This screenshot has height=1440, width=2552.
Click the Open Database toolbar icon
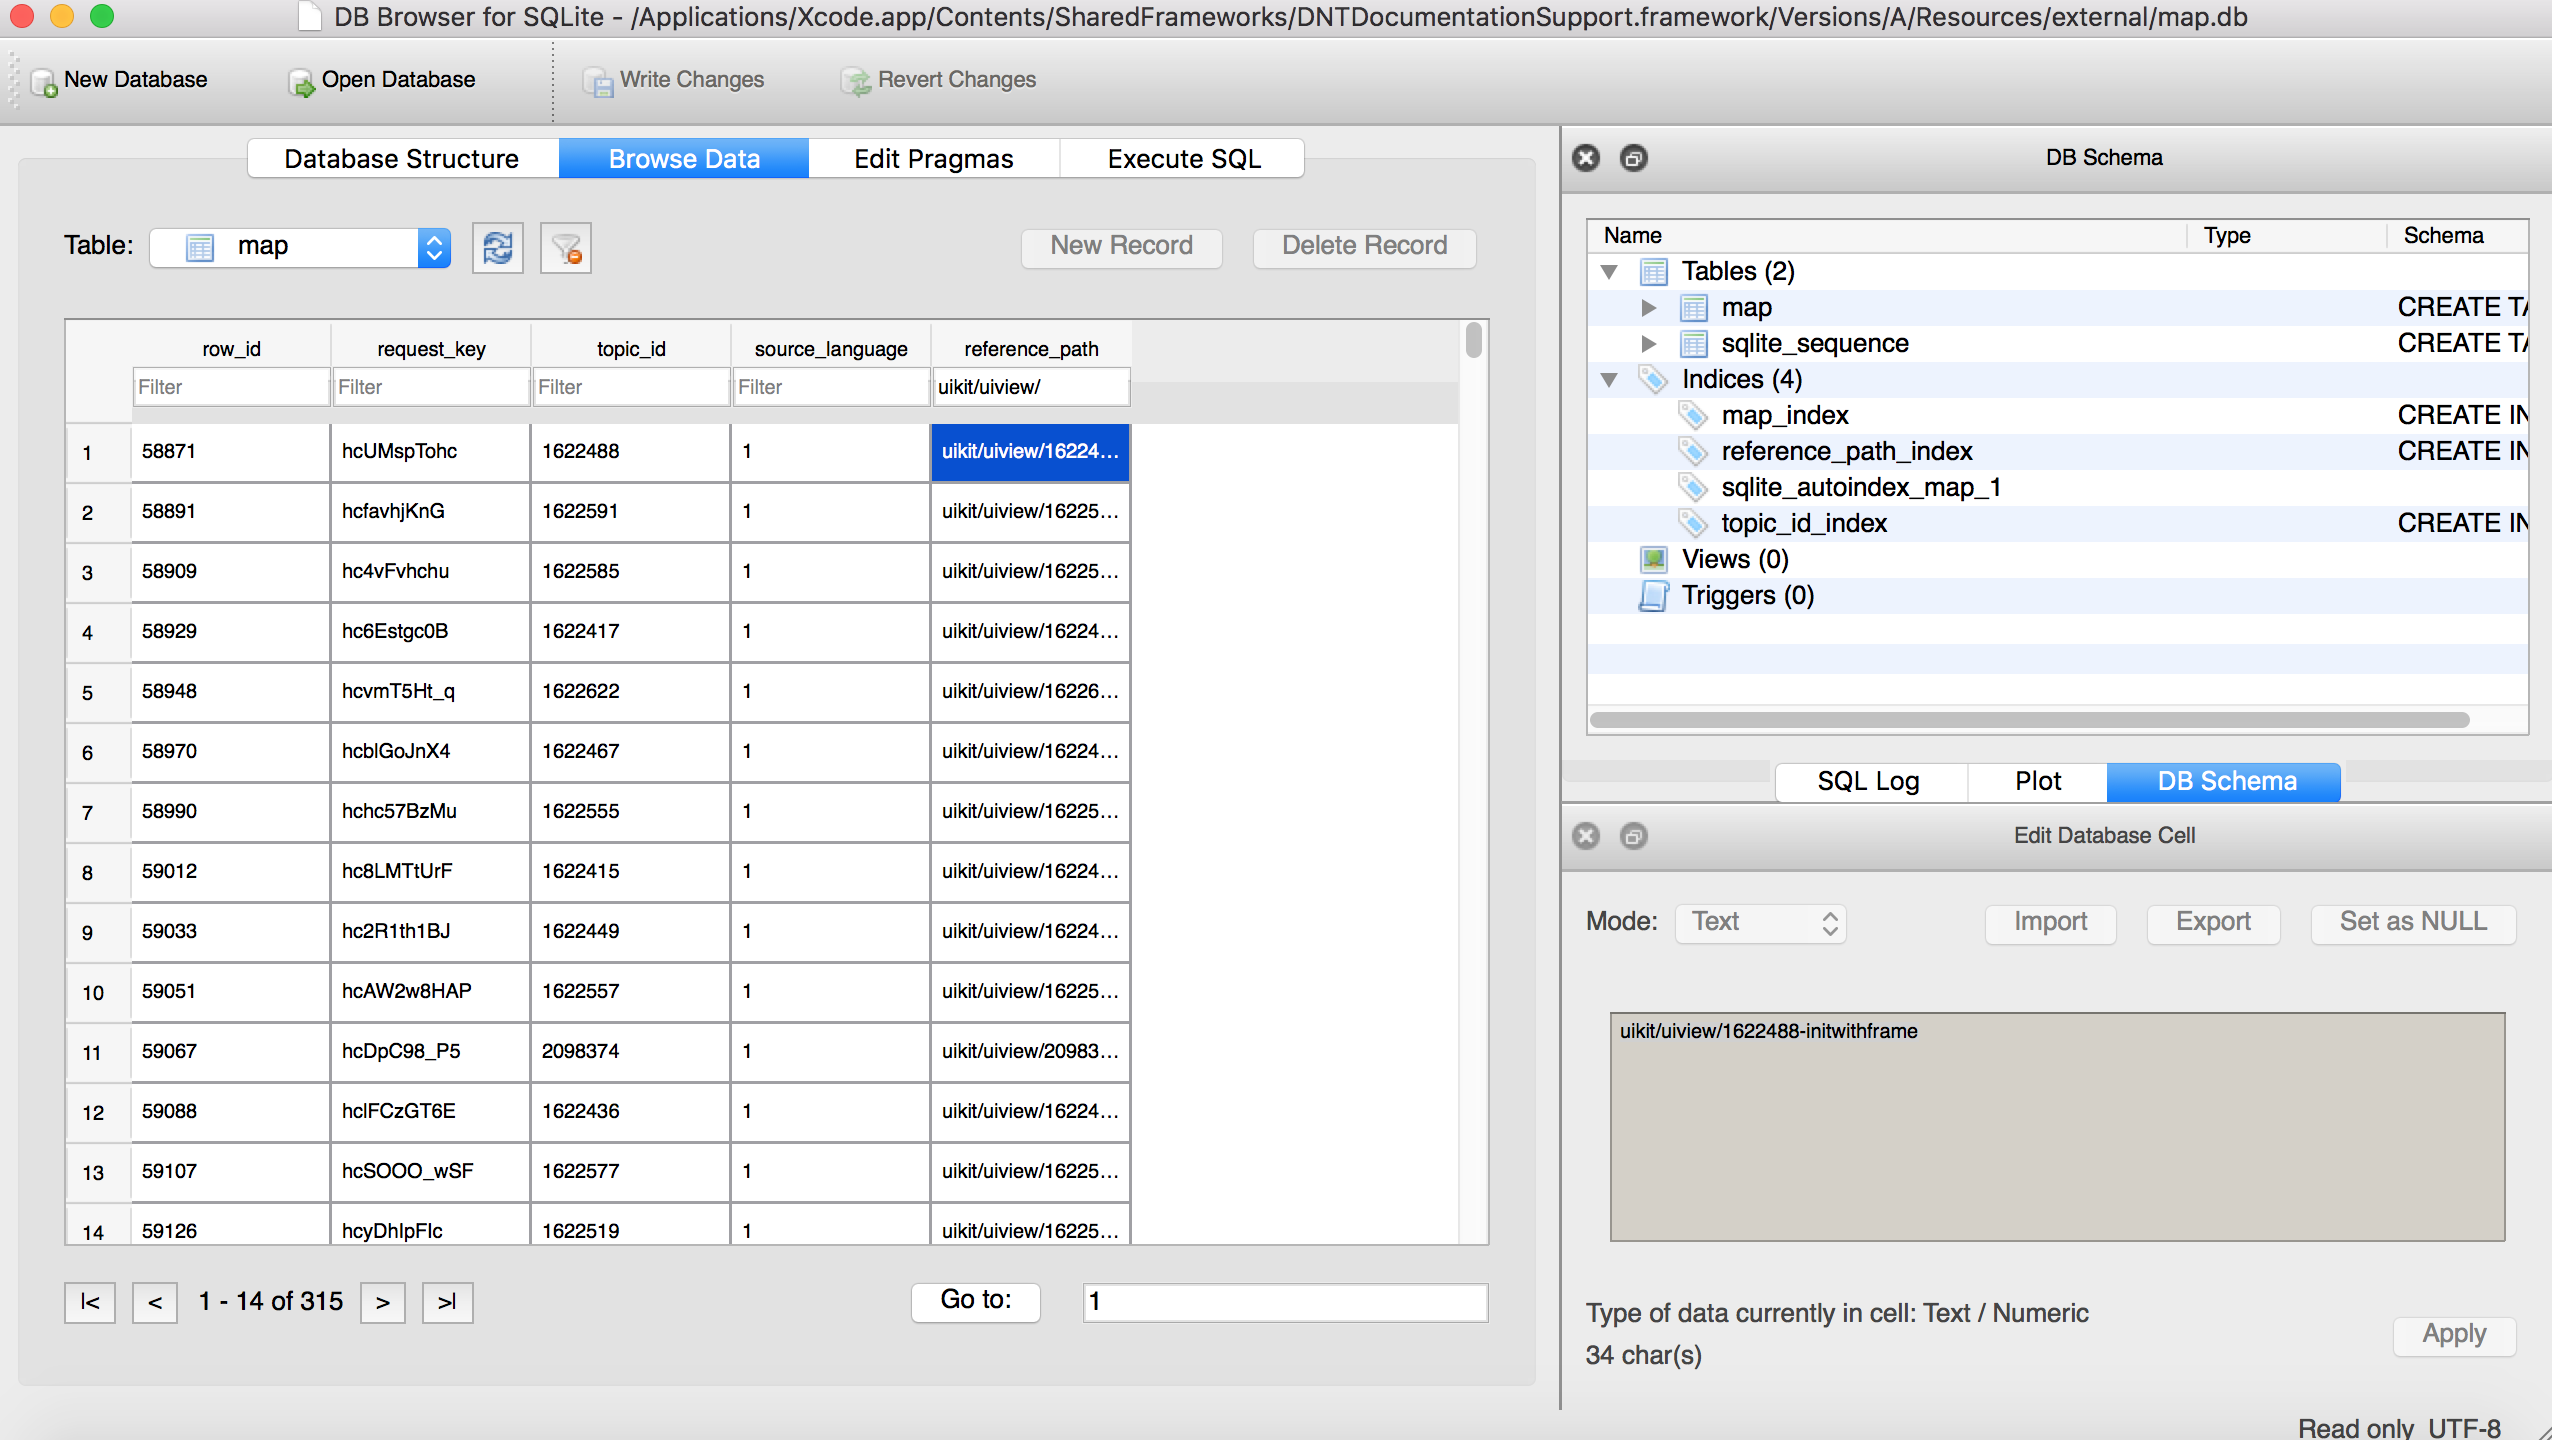click(x=301, y=82)
